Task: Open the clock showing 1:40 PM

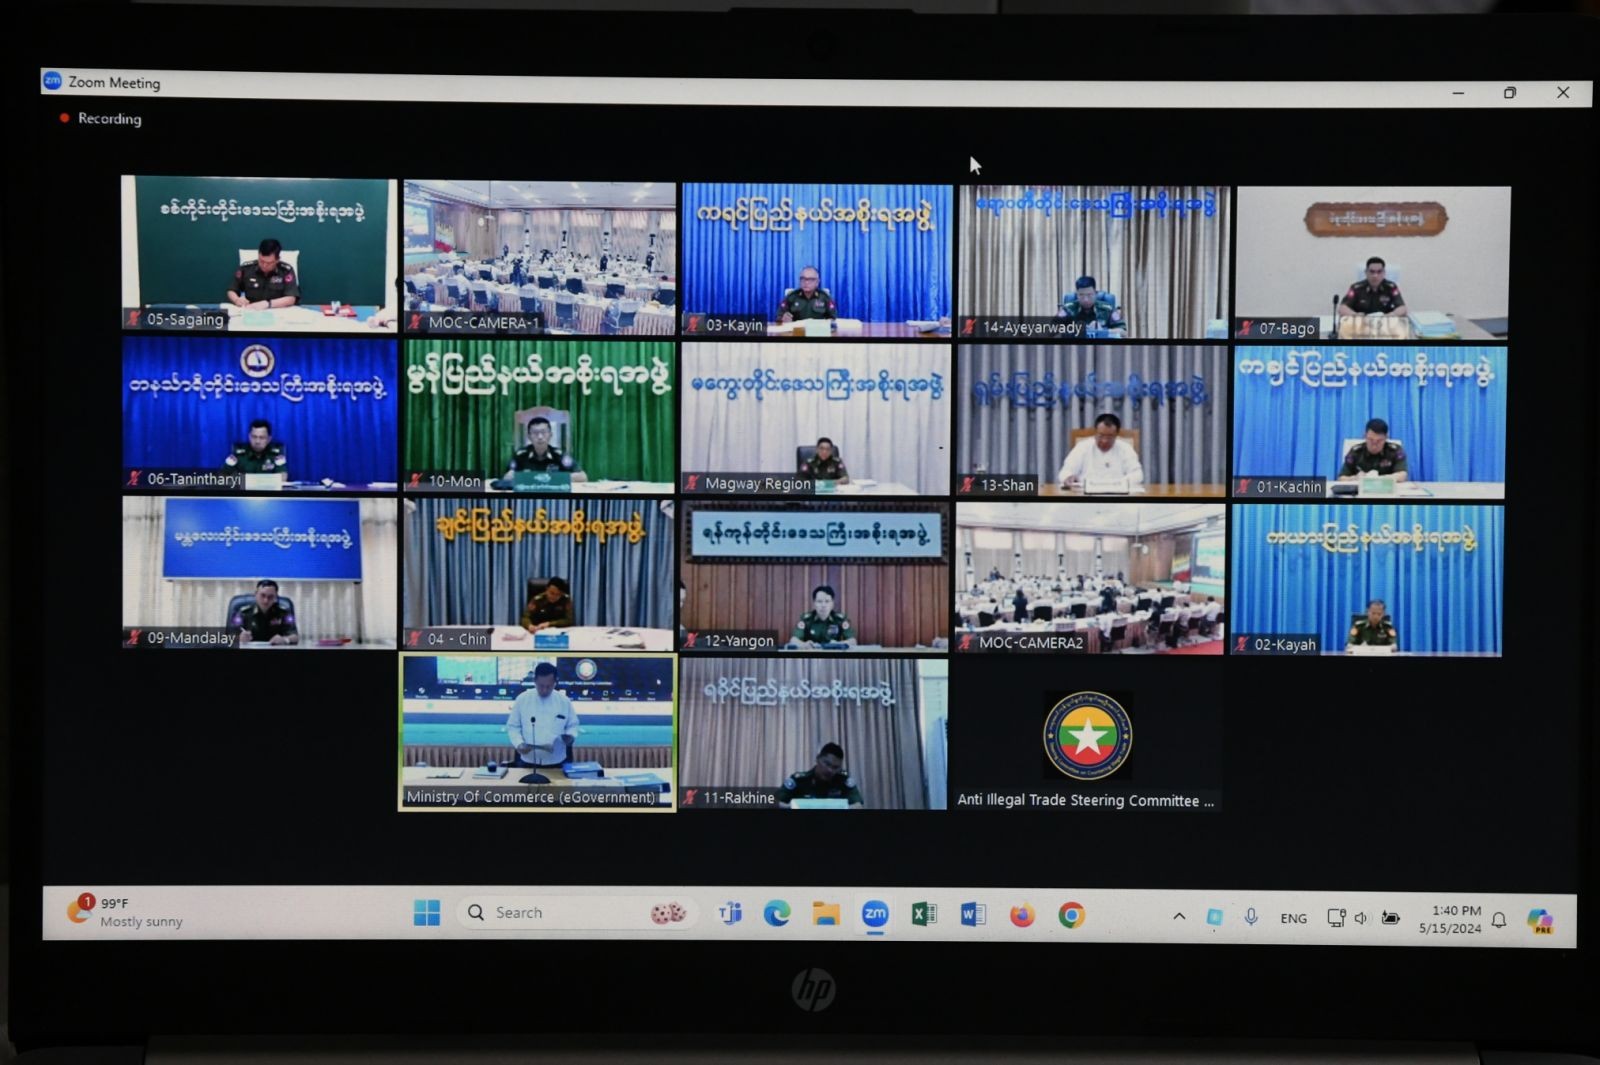Action: click(x=1456, y=910)
